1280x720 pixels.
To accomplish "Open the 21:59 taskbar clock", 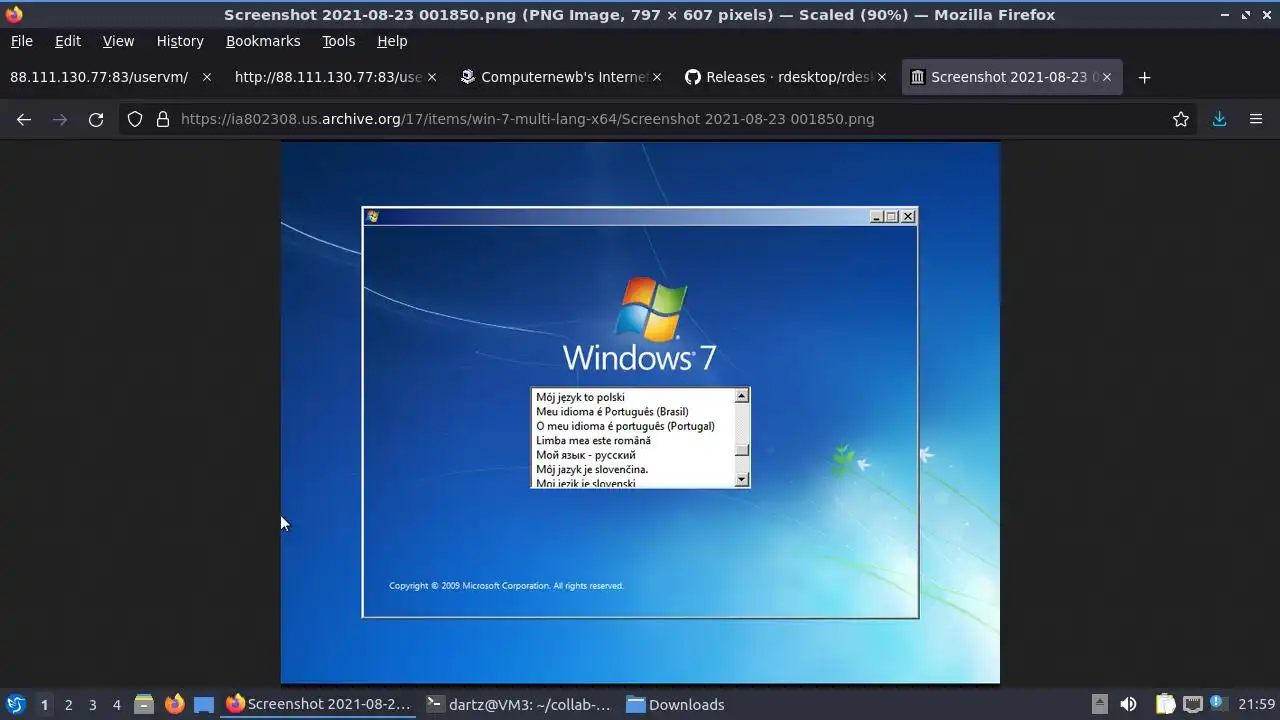I will [1256, 704].
